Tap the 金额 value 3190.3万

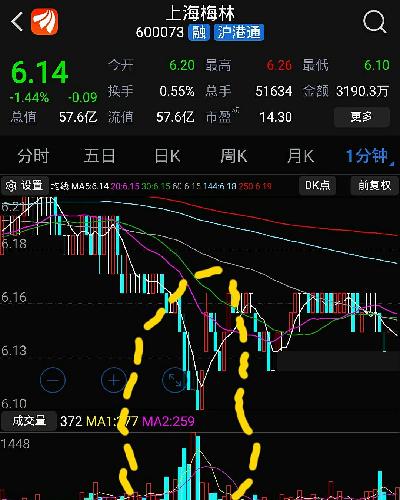click(363, 91)
